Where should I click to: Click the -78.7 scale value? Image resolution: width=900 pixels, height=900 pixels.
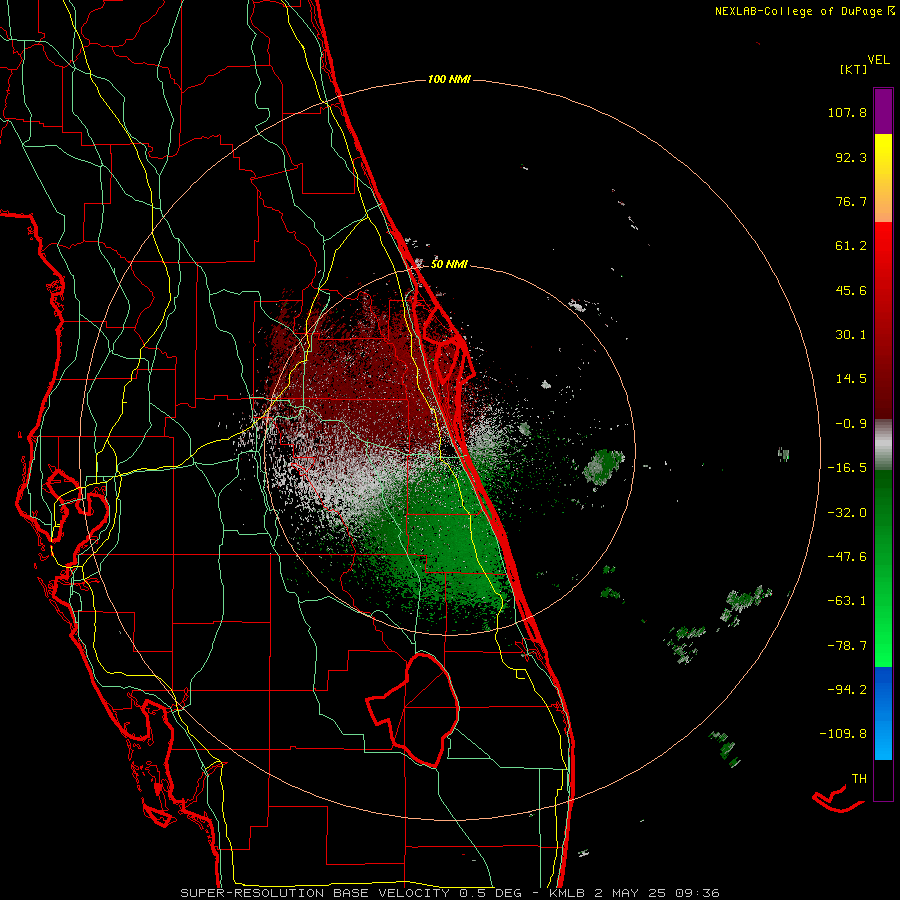847,646
